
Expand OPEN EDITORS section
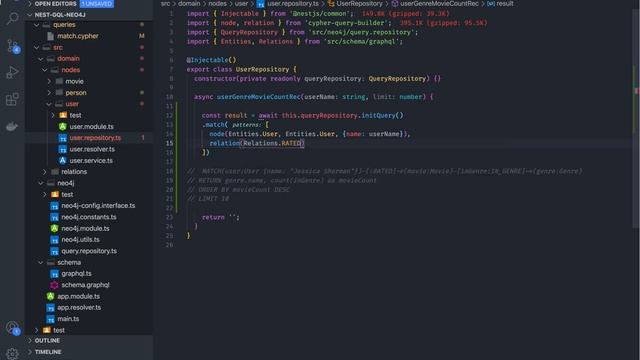click(30, 4)
